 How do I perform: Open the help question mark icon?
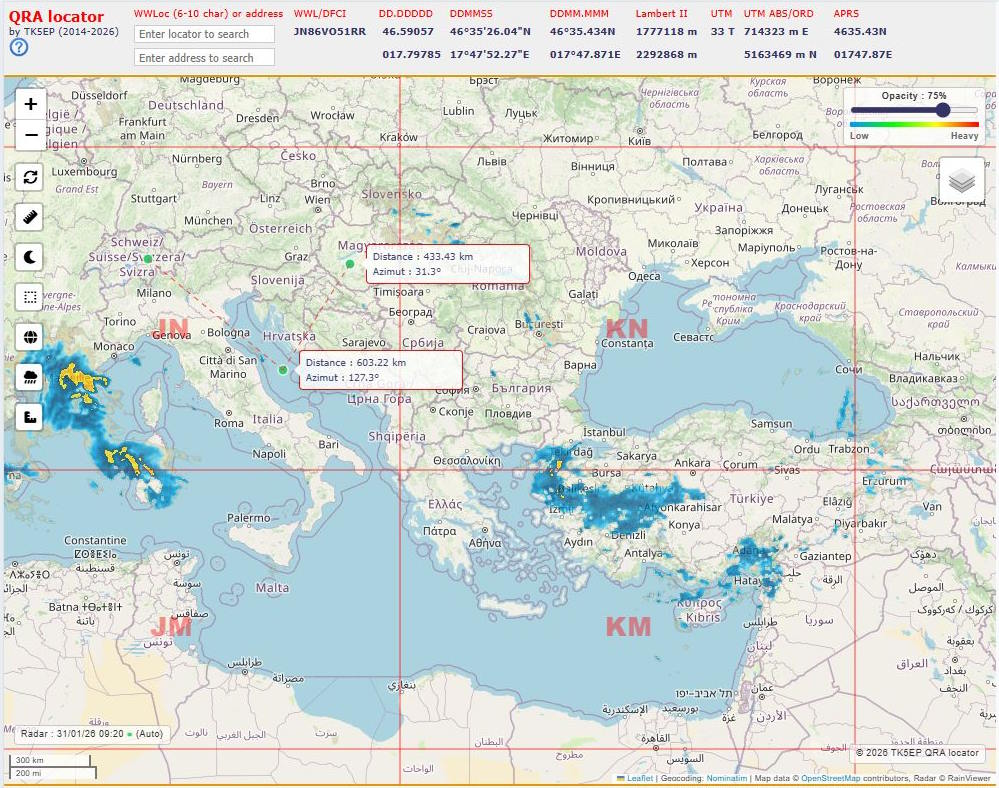(x=19, y=48)
